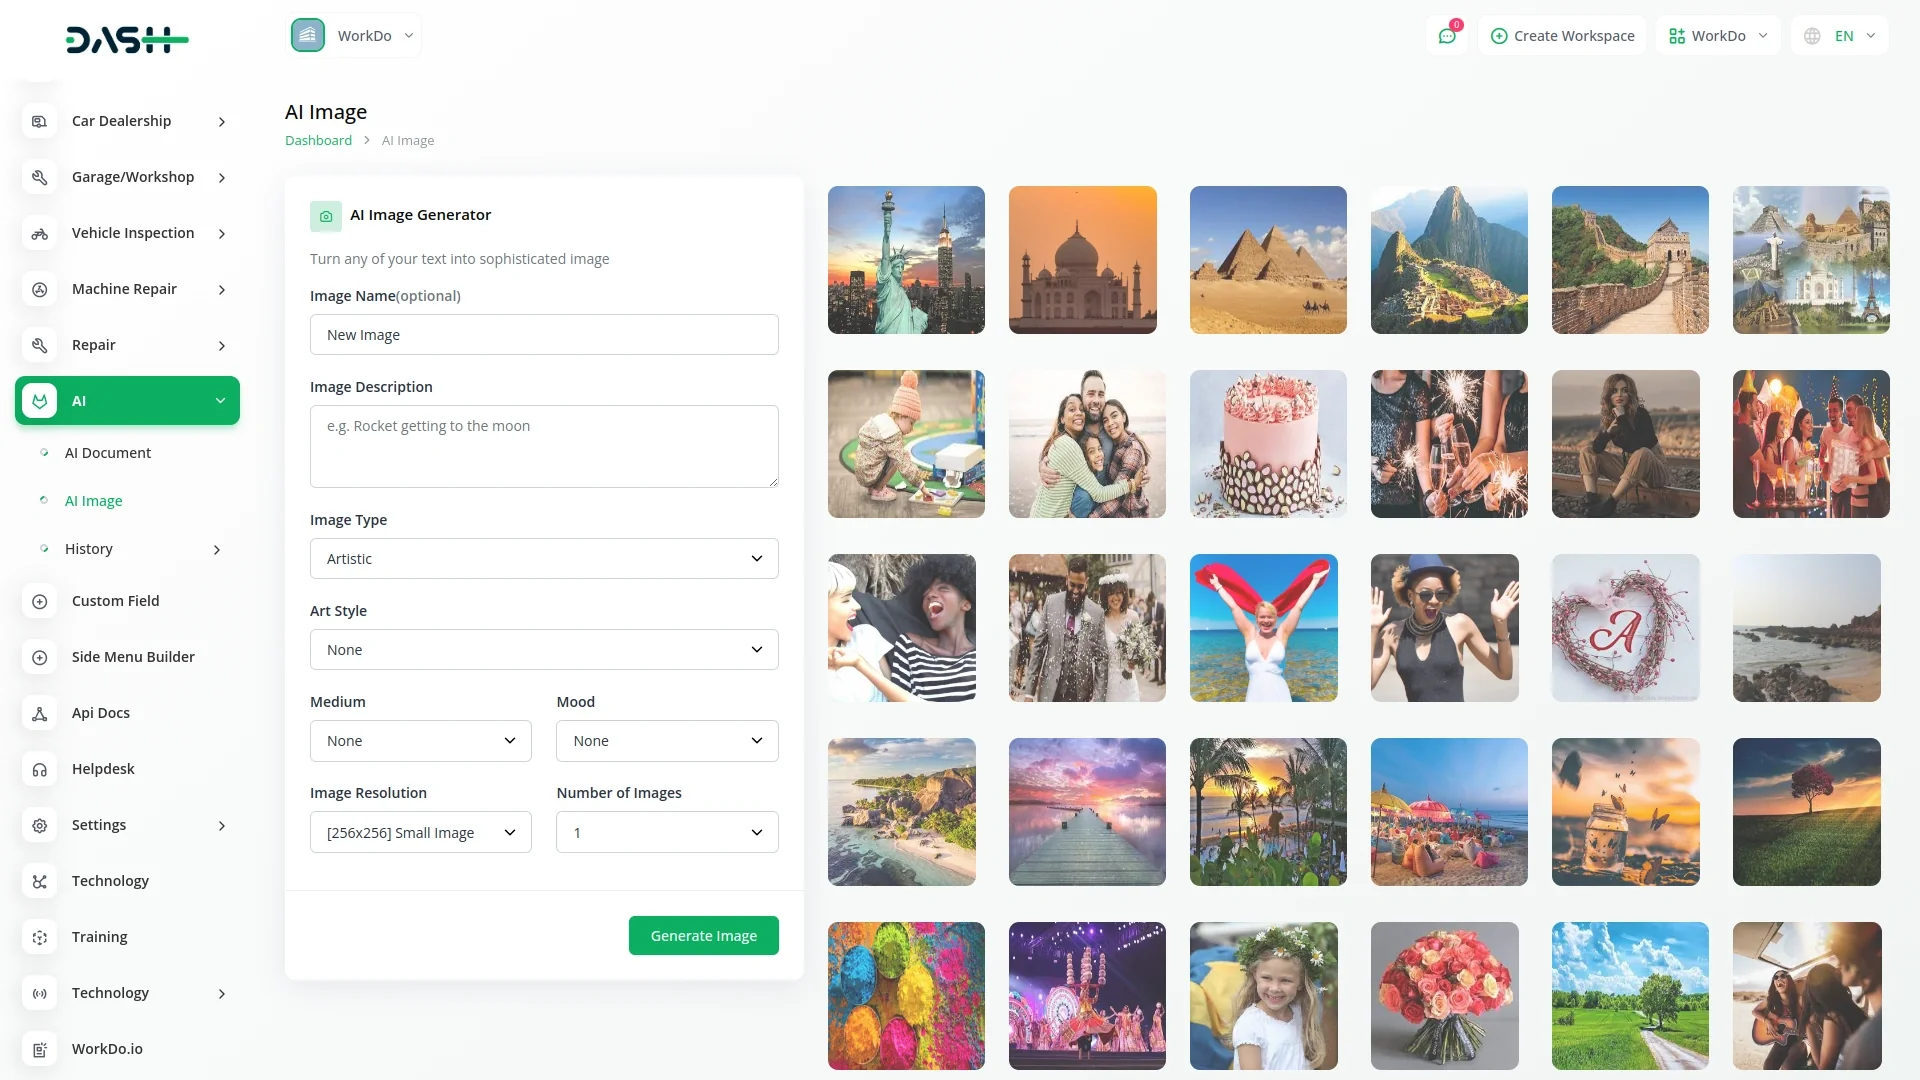1920x1080 pixels.
Task: Click the Api Docs sidebar icon
Action: (x=40, y=713)
